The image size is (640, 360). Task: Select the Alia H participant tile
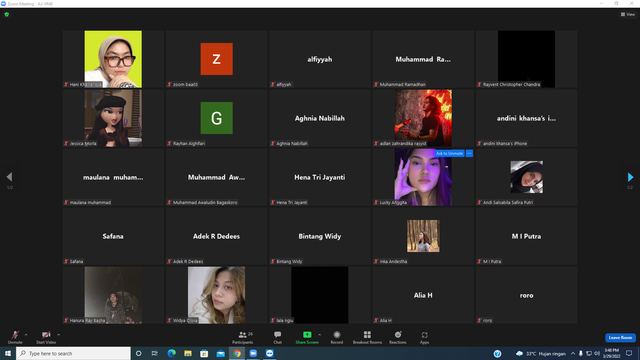click(423, 295)
